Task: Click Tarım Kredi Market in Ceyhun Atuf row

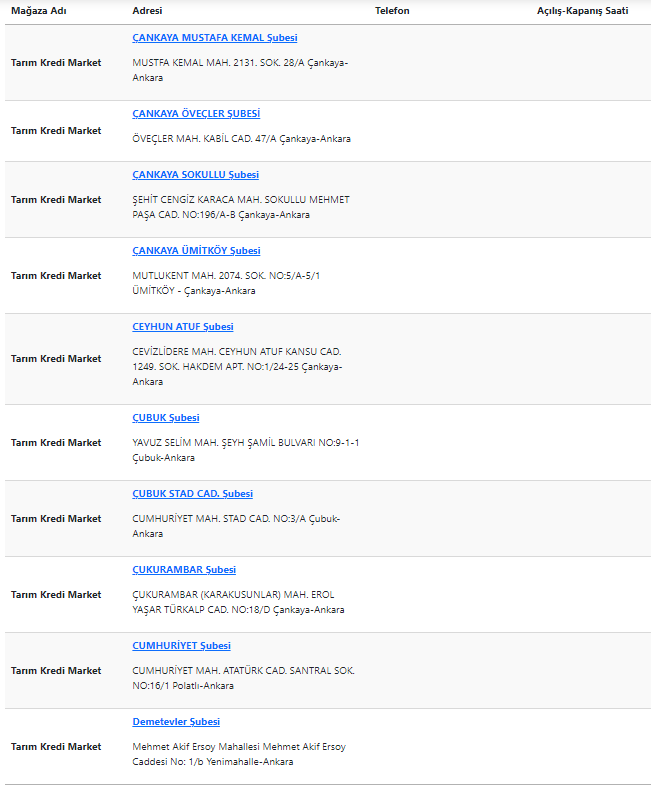Action: [56, 359]
